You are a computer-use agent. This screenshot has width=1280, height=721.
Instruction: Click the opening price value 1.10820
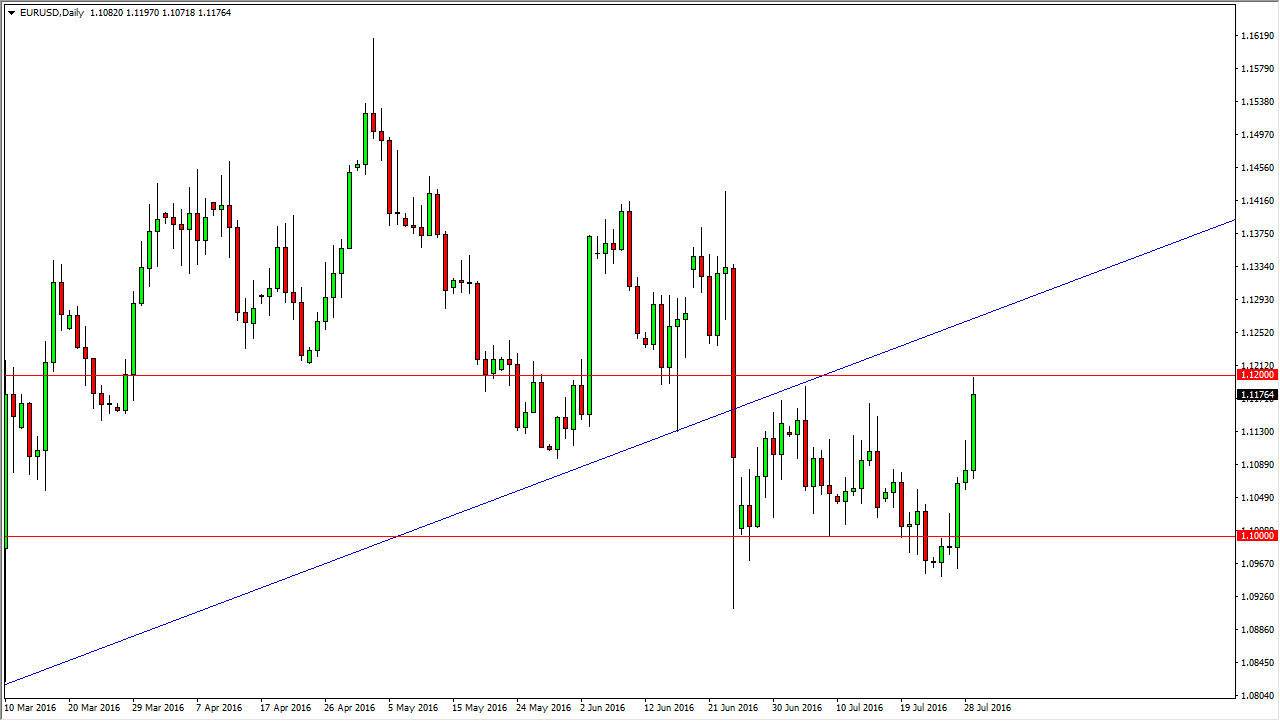(x=106, y=14)
